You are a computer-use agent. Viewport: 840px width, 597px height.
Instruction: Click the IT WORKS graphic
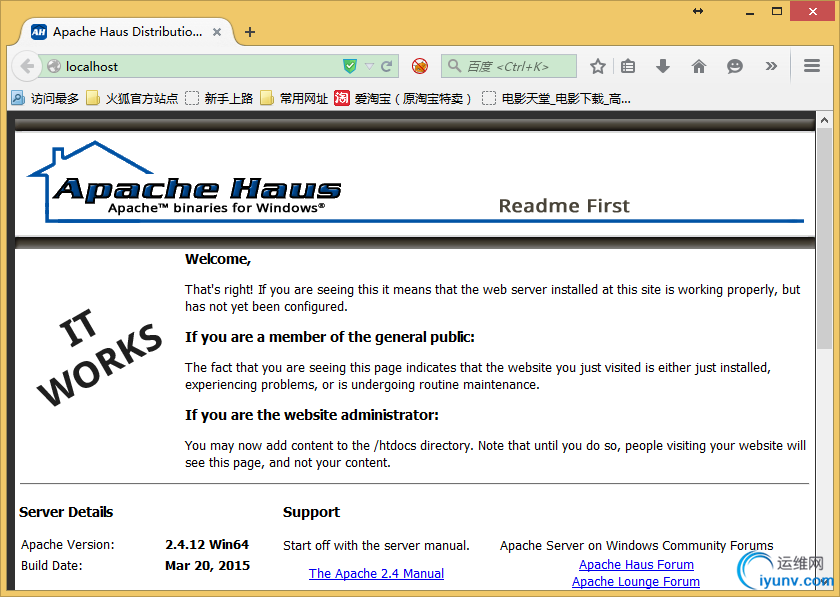pos(99,358)
